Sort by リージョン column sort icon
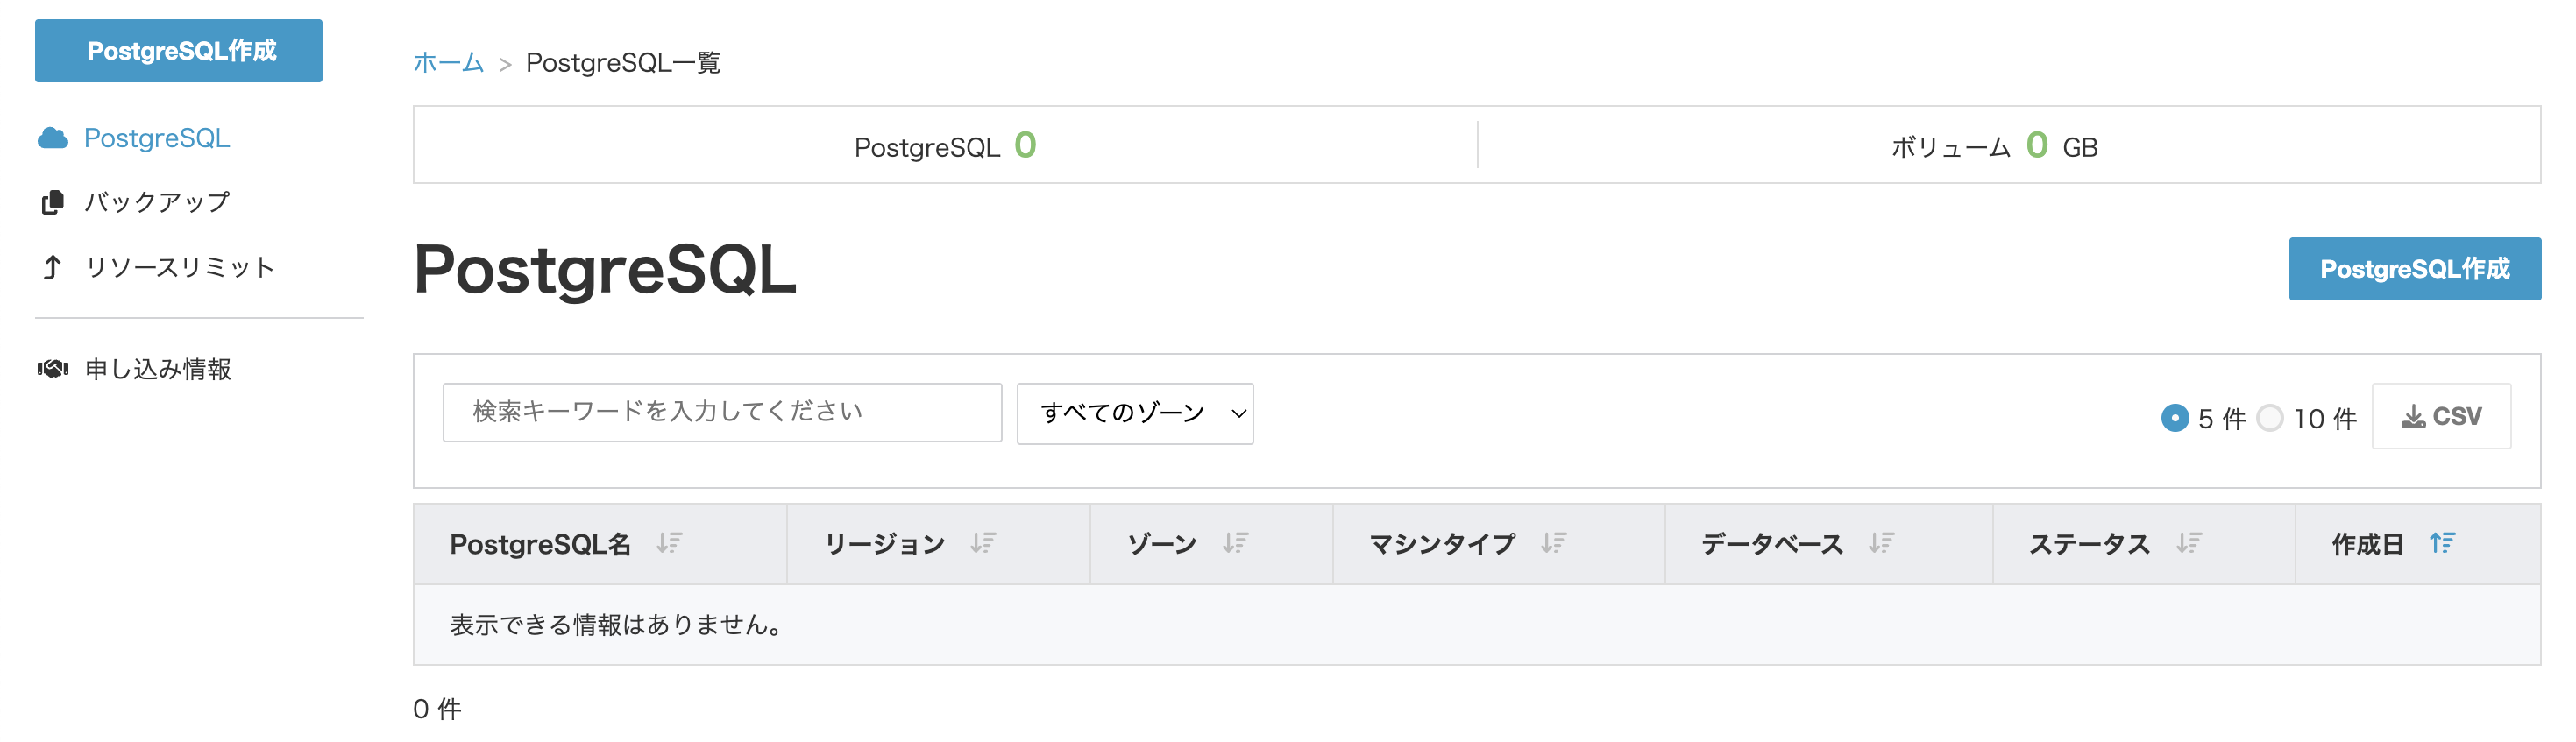 pos(983,543)
